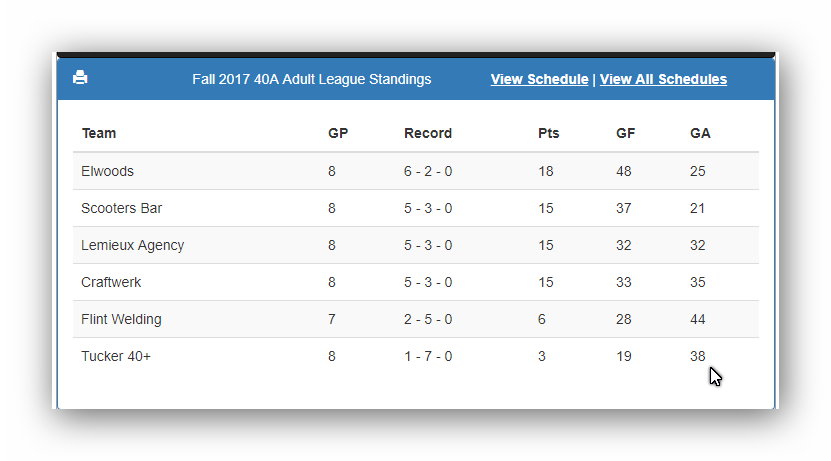Viewport: 831px width, 461px height.
Task: Click Flint Welding goals against 44
Action: [x=697, y=320]
